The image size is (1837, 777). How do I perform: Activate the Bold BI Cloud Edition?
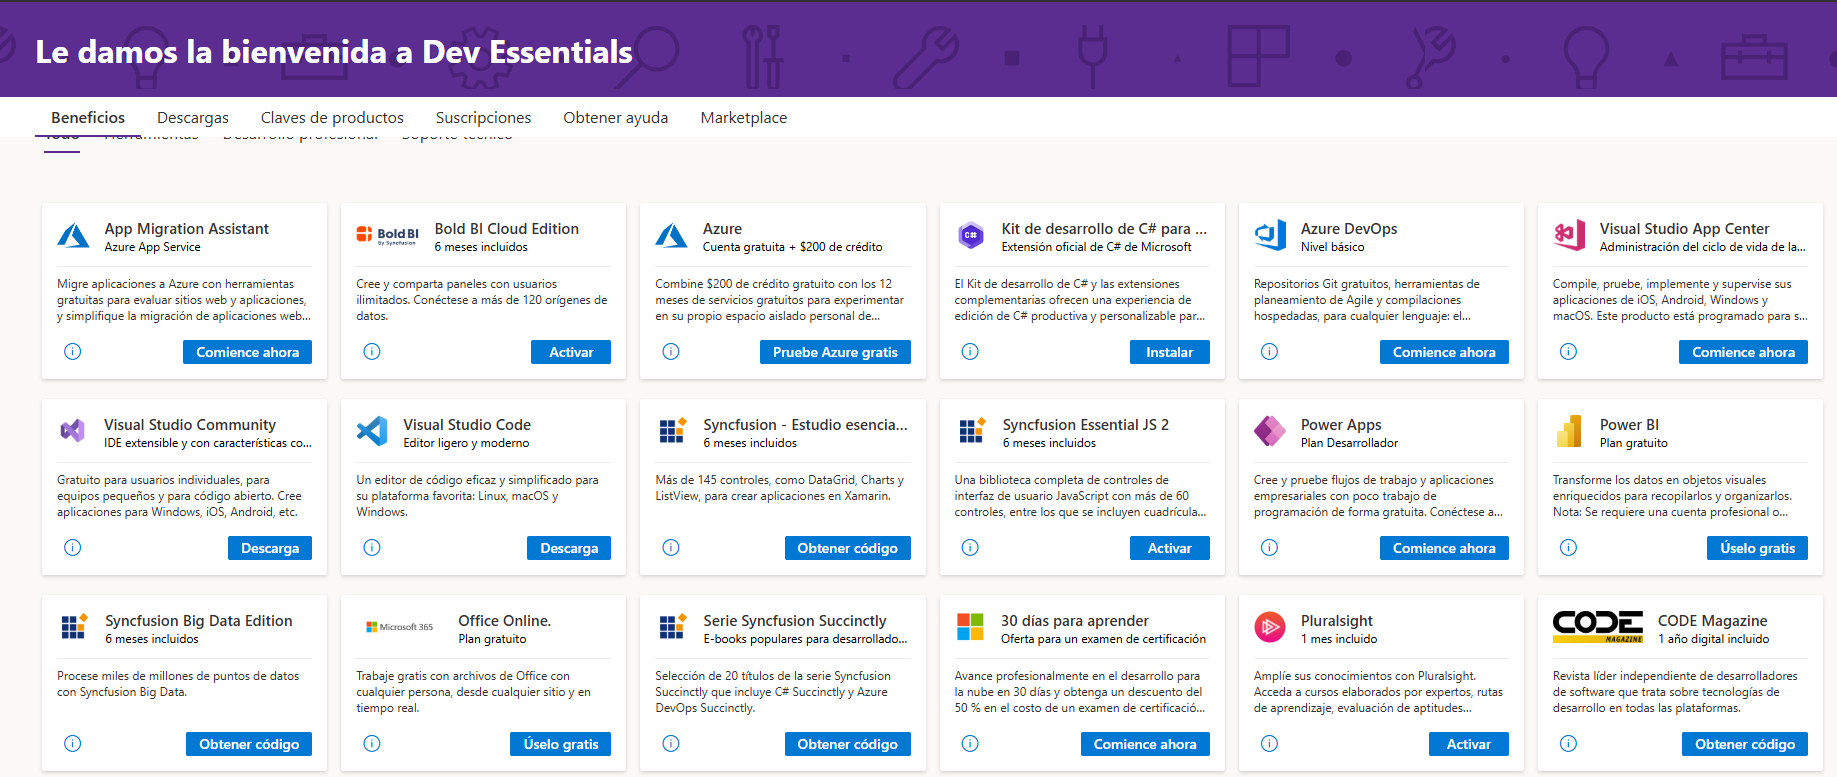pyautogui.click(x=570, y=352)
